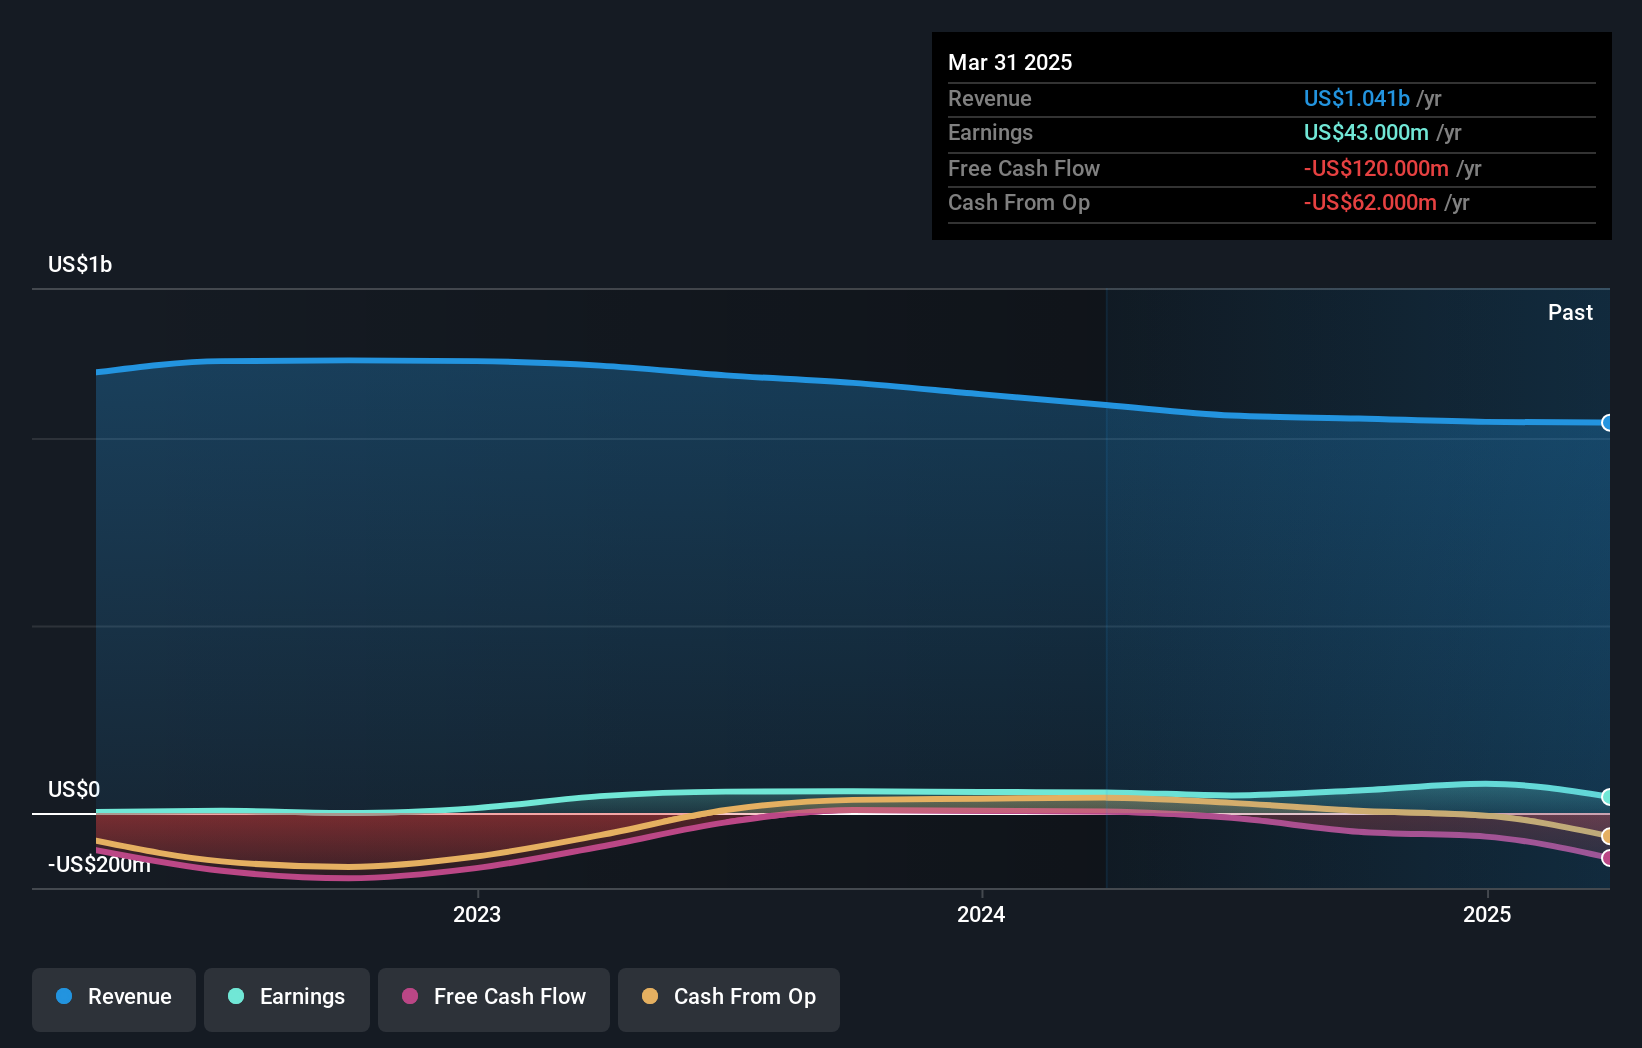
Task: Click the blue Revenue endpoint marker
Action: click(x=1608, y=423)
